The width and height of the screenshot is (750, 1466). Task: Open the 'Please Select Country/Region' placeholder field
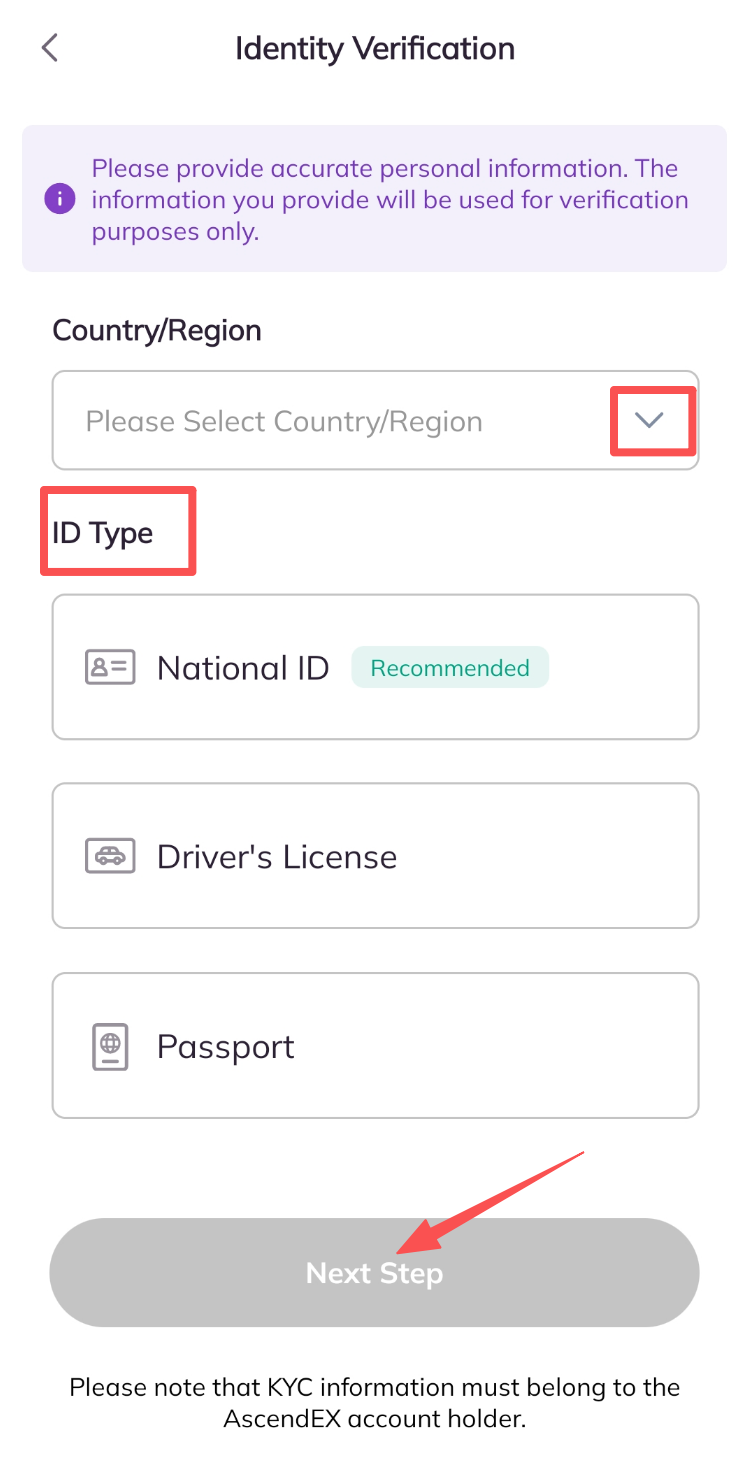coord(284,421)
